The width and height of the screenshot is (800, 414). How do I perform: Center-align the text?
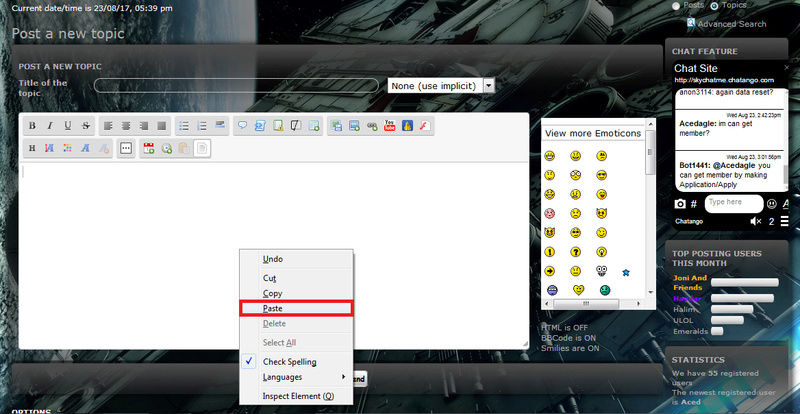[x=126, y=126]
